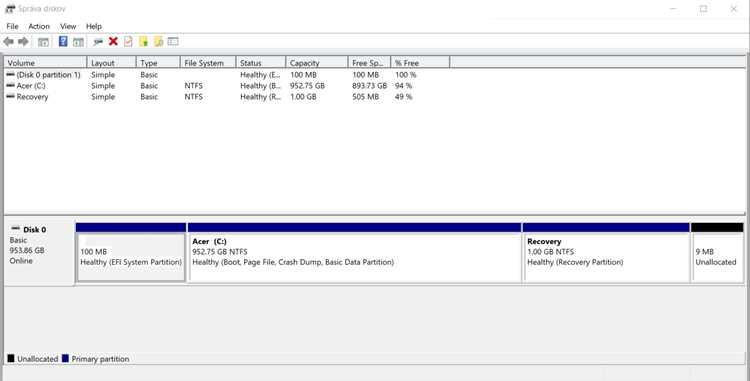Click the properties checkmark sheet icon
750x381 pixels.
click(x=128, y=42)
